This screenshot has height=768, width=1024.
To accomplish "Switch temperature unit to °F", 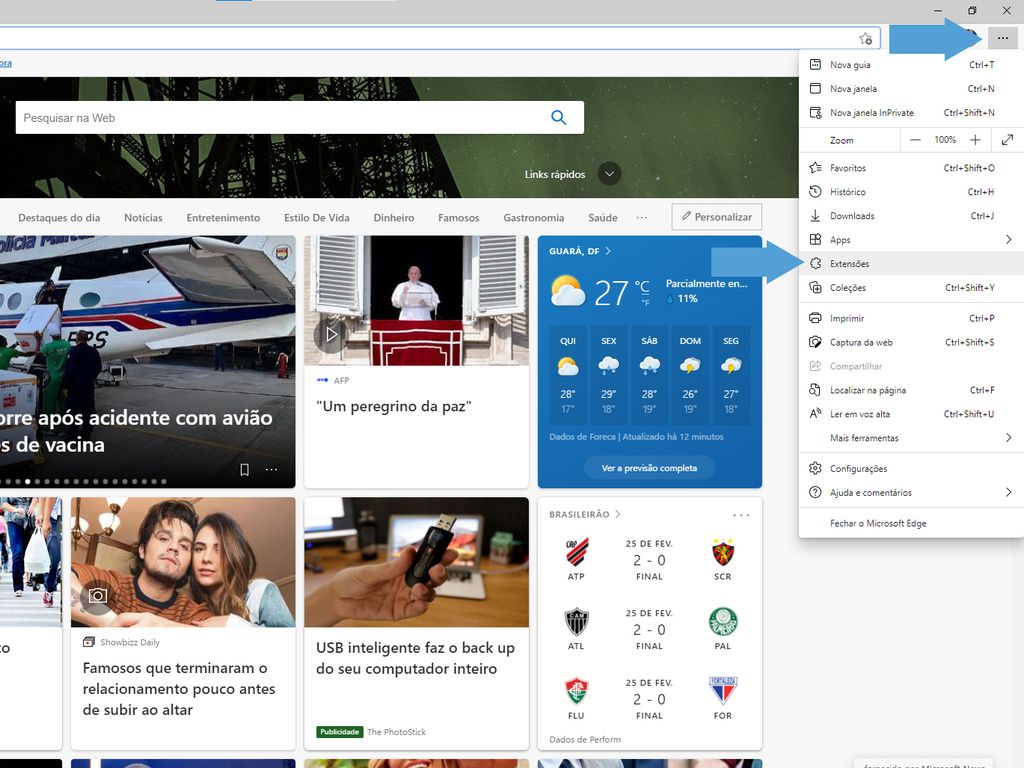I will (645, 303).
